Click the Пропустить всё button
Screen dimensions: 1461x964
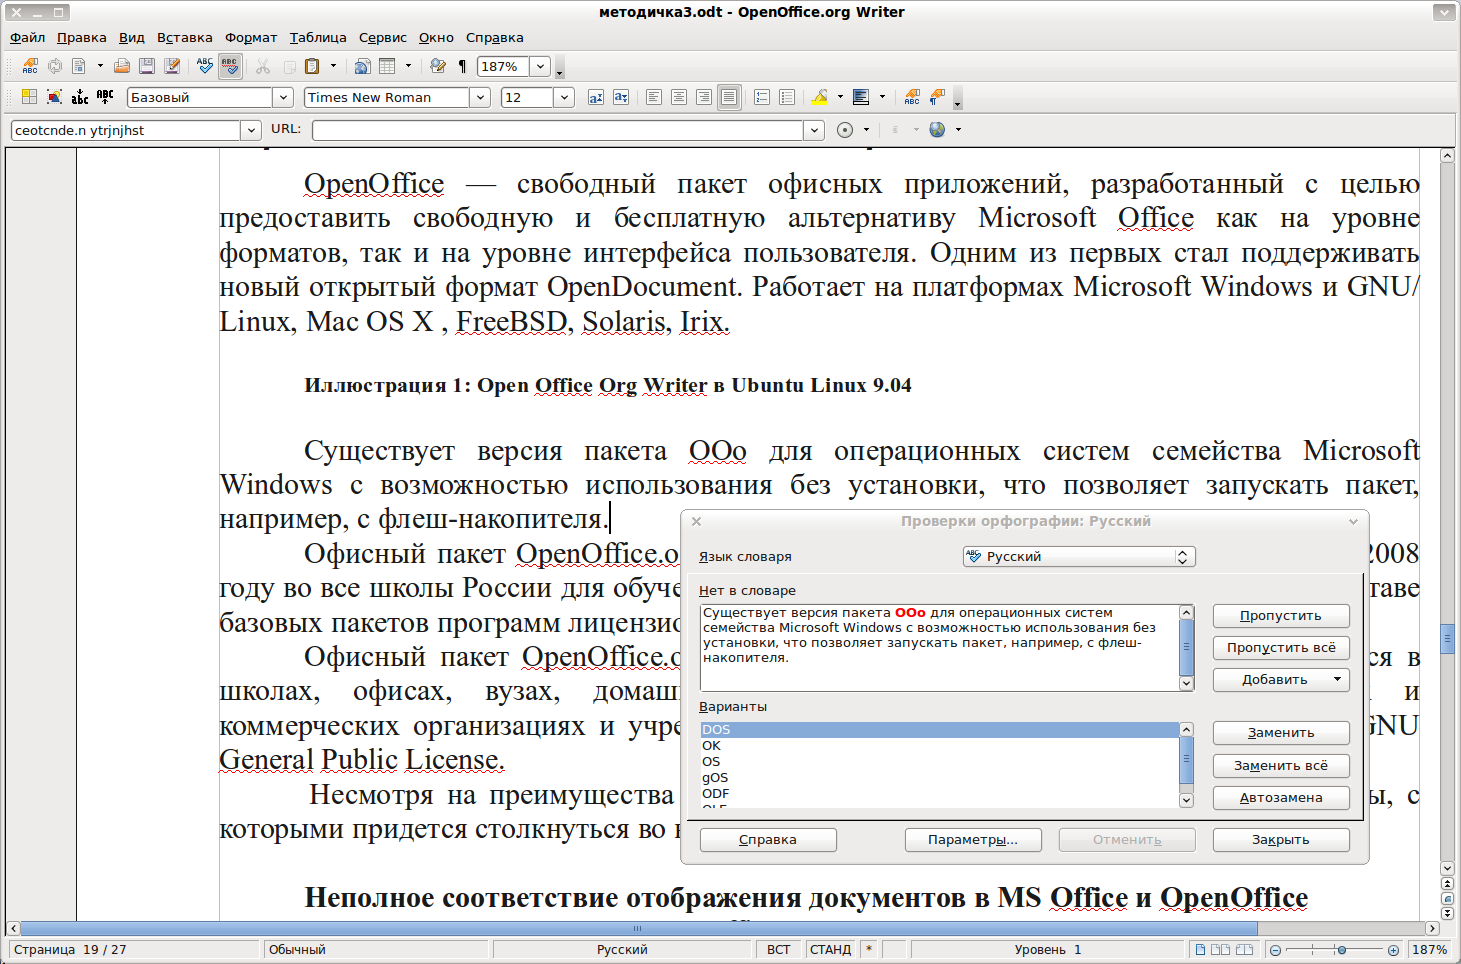(x=1281, y=647)
